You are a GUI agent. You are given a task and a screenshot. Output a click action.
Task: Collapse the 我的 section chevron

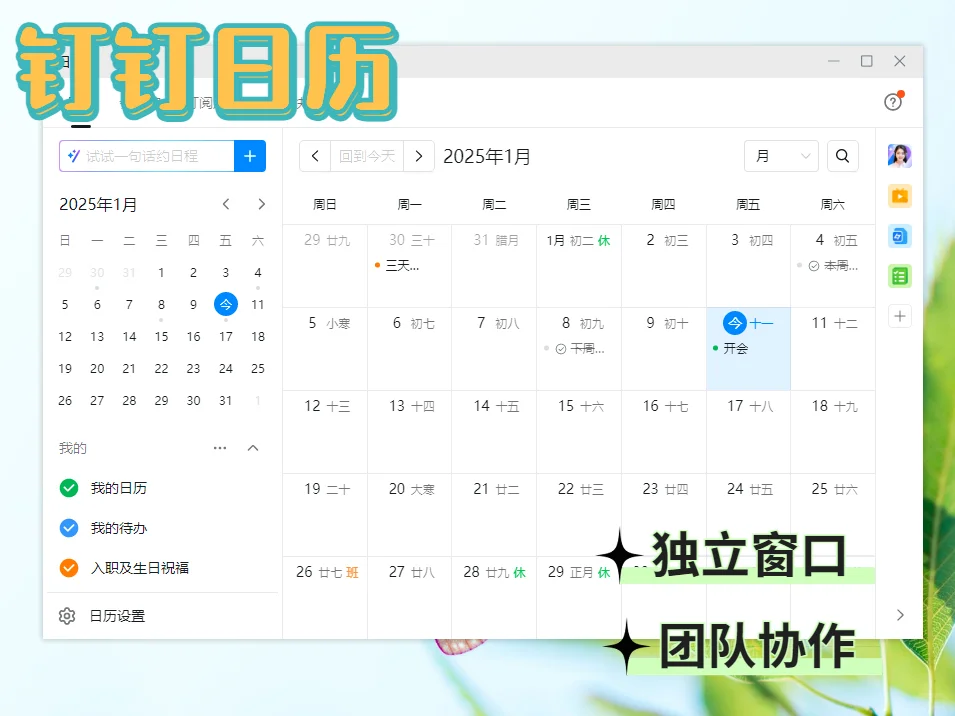point(253,448)
